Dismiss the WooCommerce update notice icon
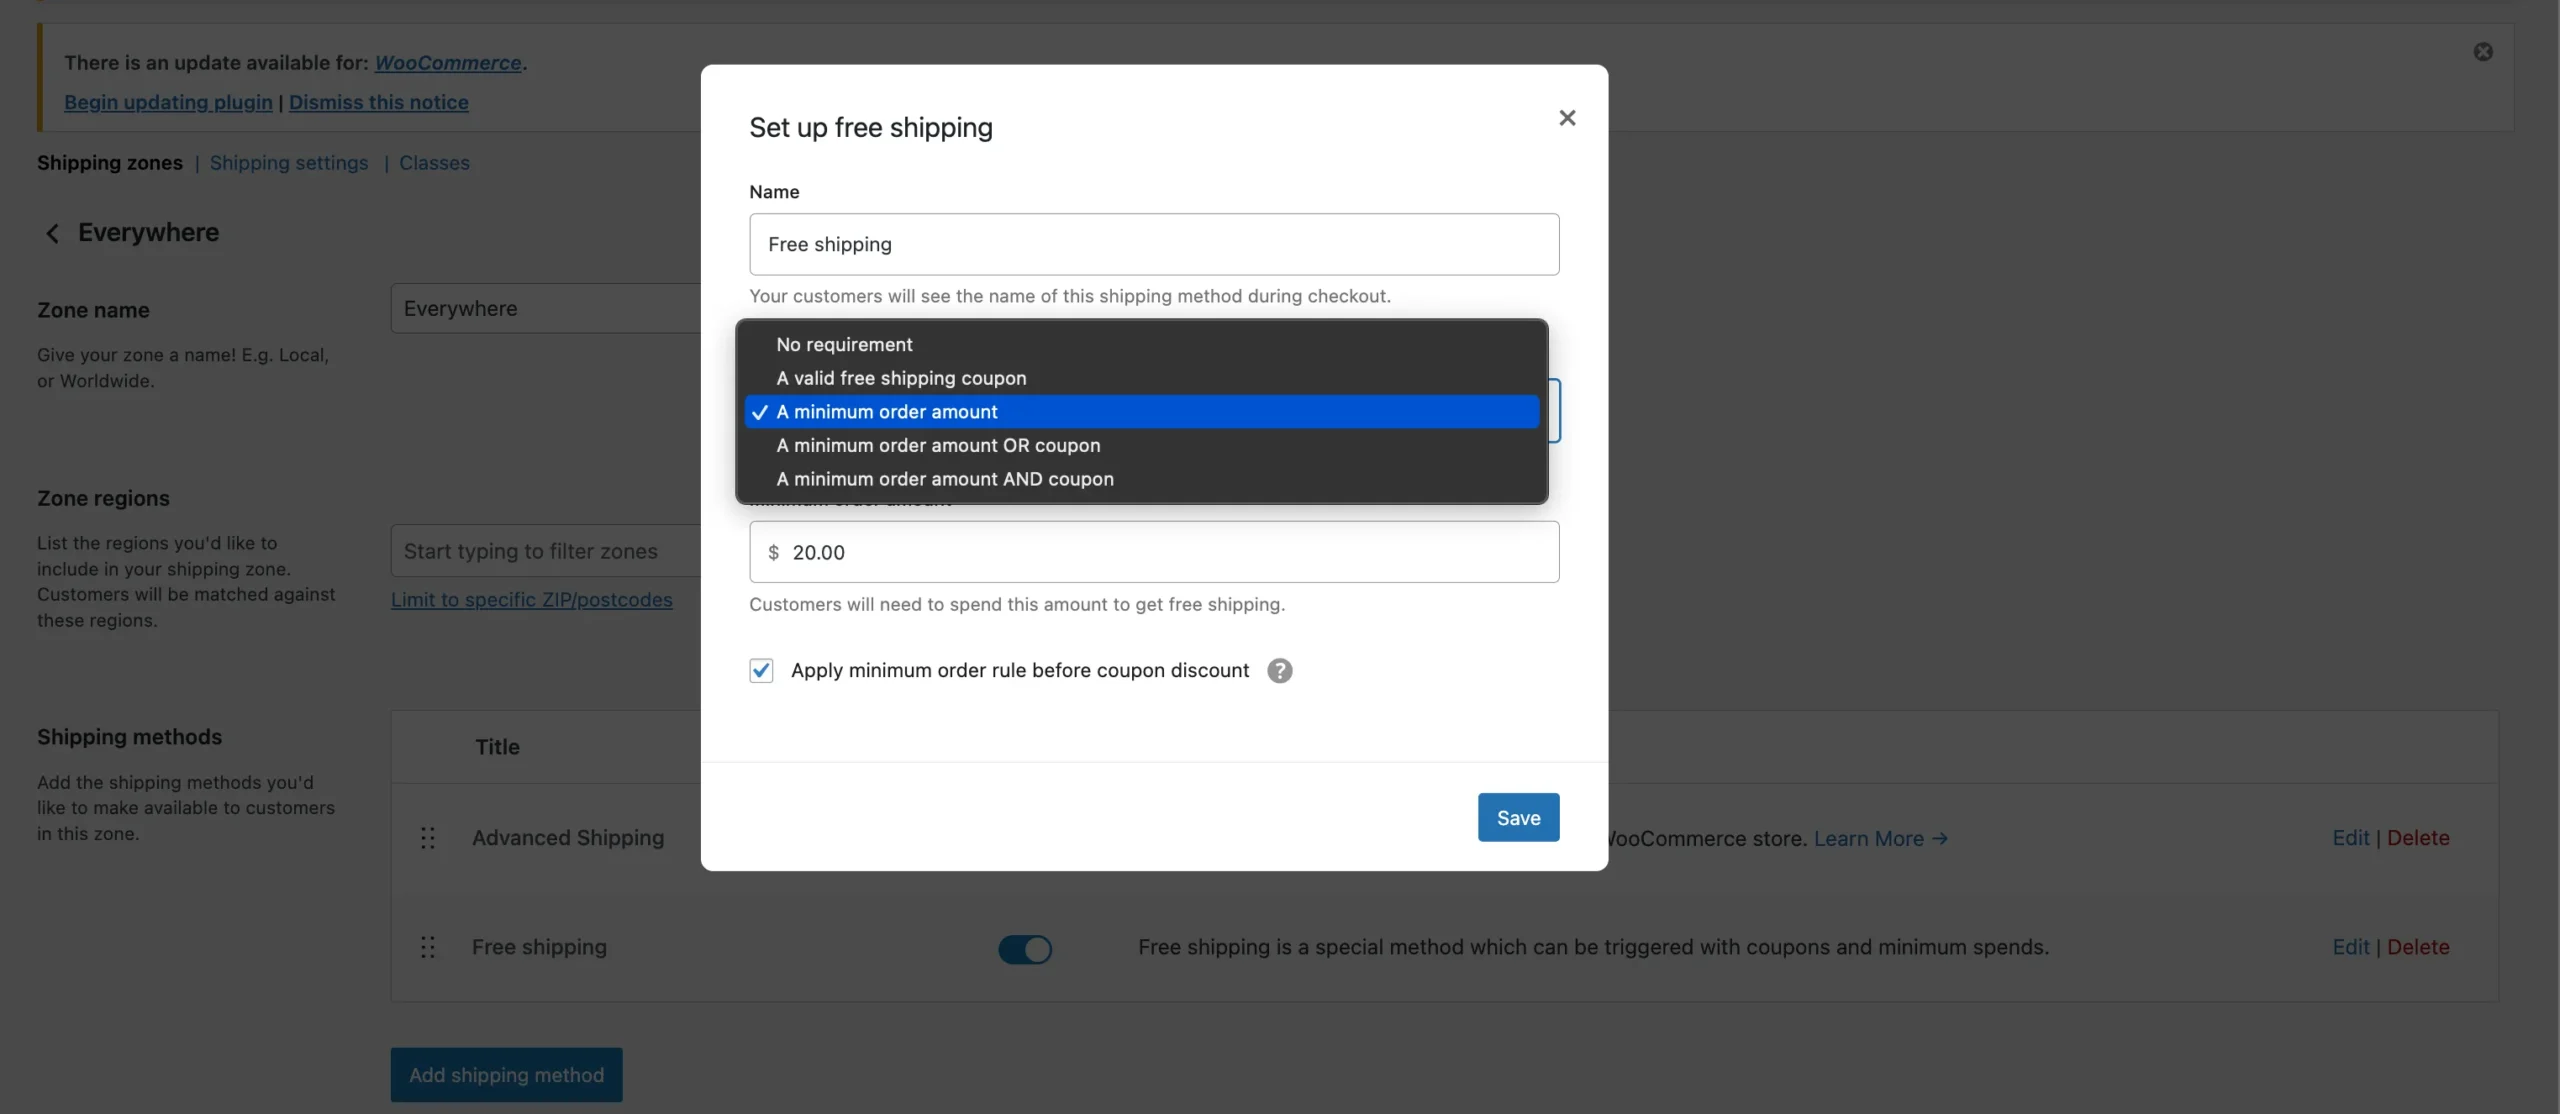2560x1114 pixels. [x=2483, y=52]
